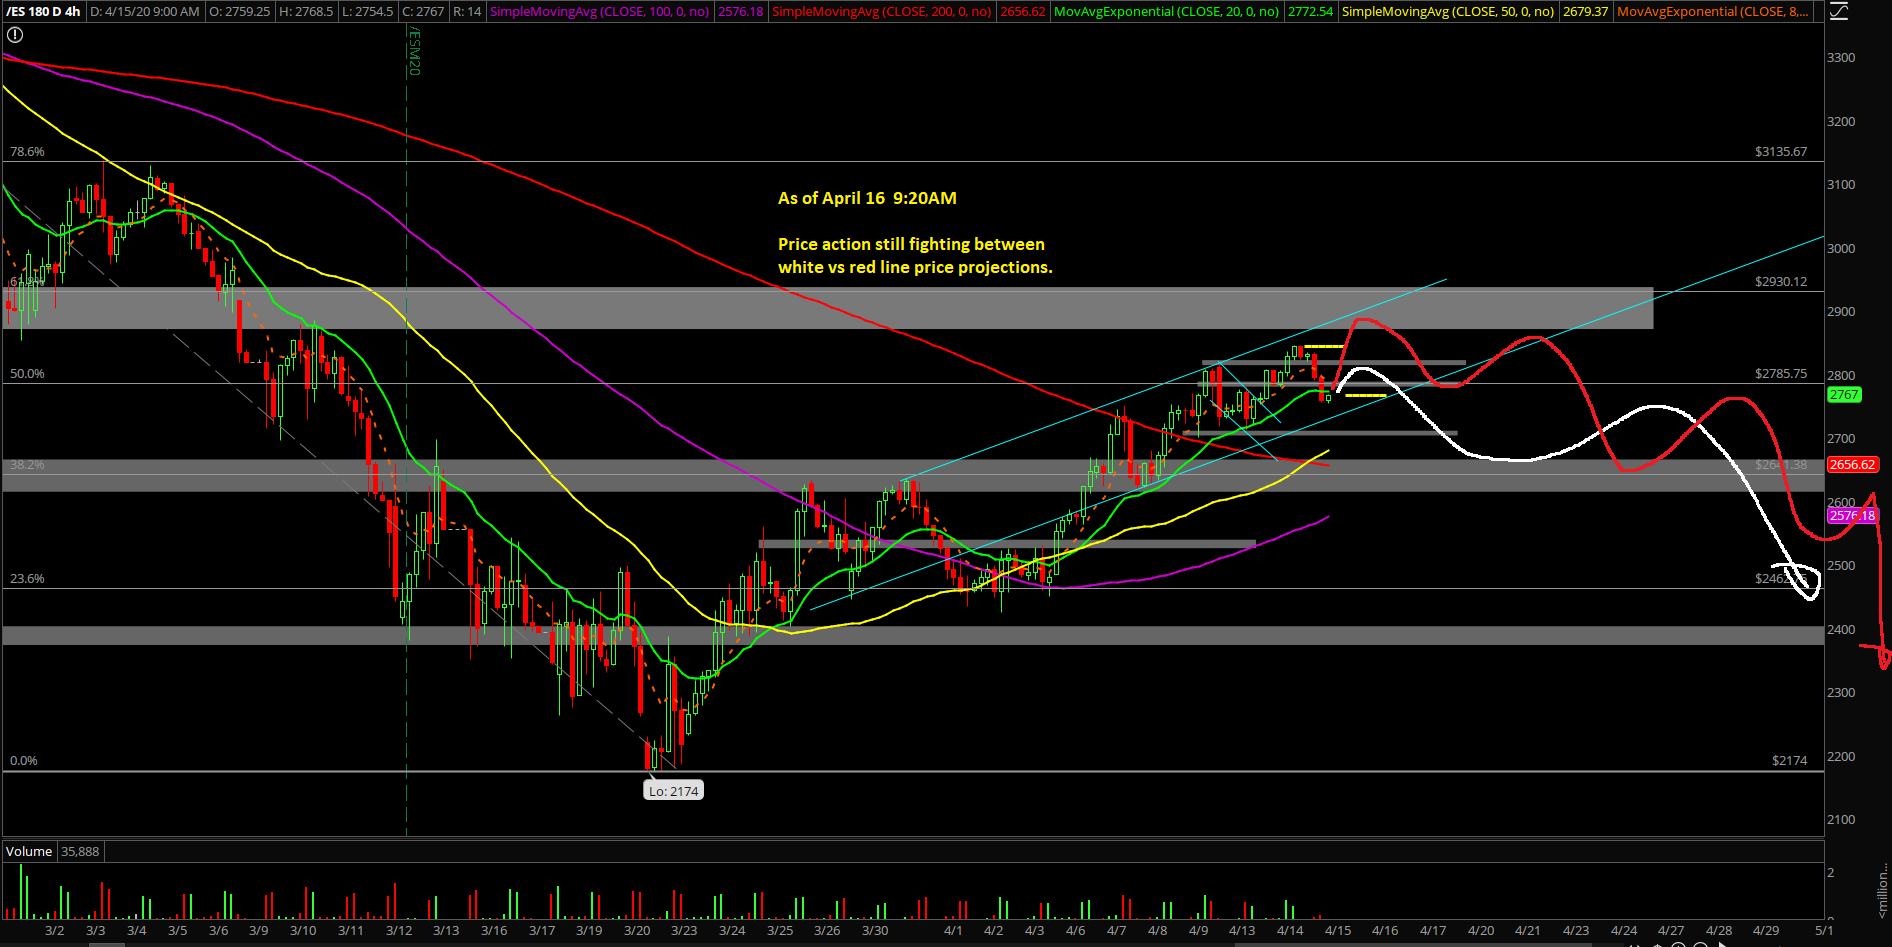The image size is (1892, 947).
Task: Open the clock icon near the bottom-right corner
Action: pos(1678,944)
